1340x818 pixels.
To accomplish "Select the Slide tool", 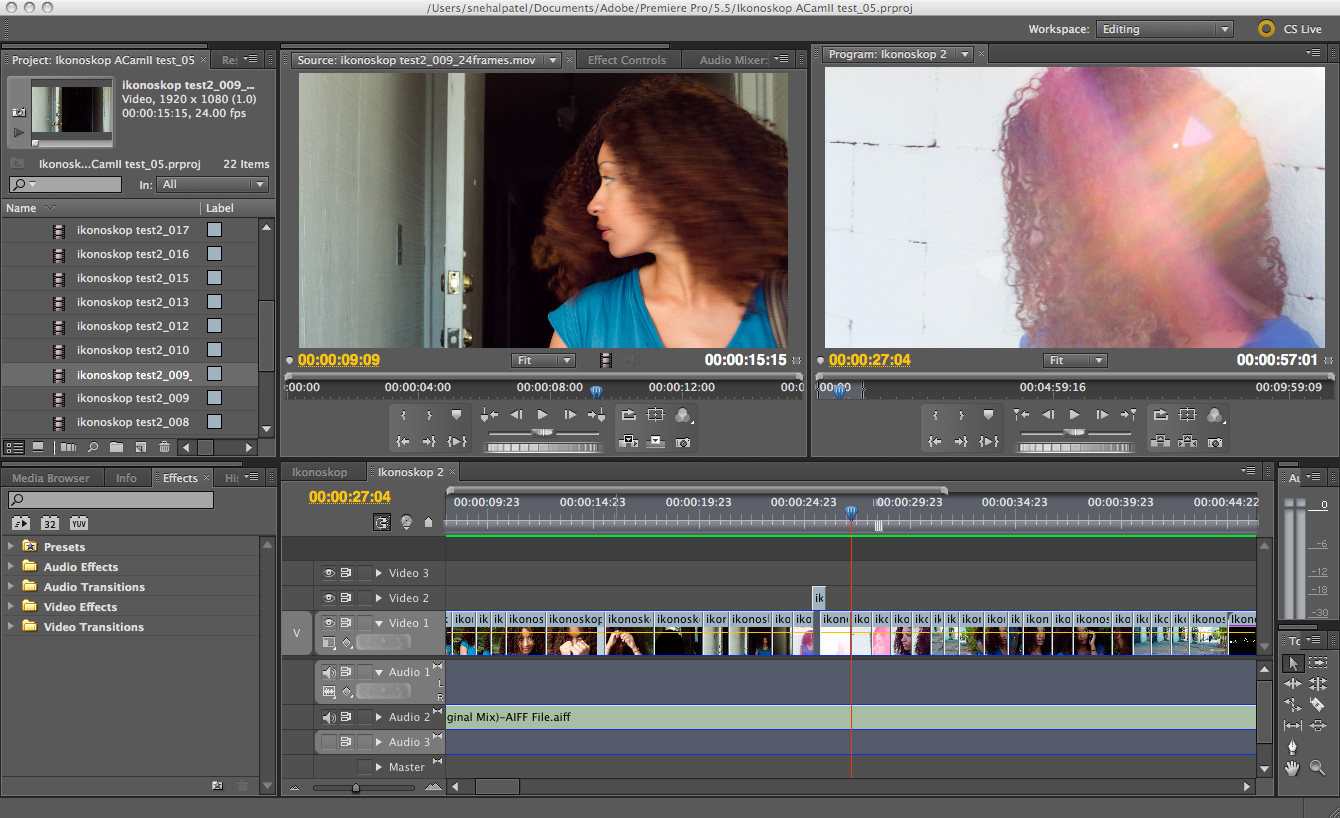I will 1318,726.
